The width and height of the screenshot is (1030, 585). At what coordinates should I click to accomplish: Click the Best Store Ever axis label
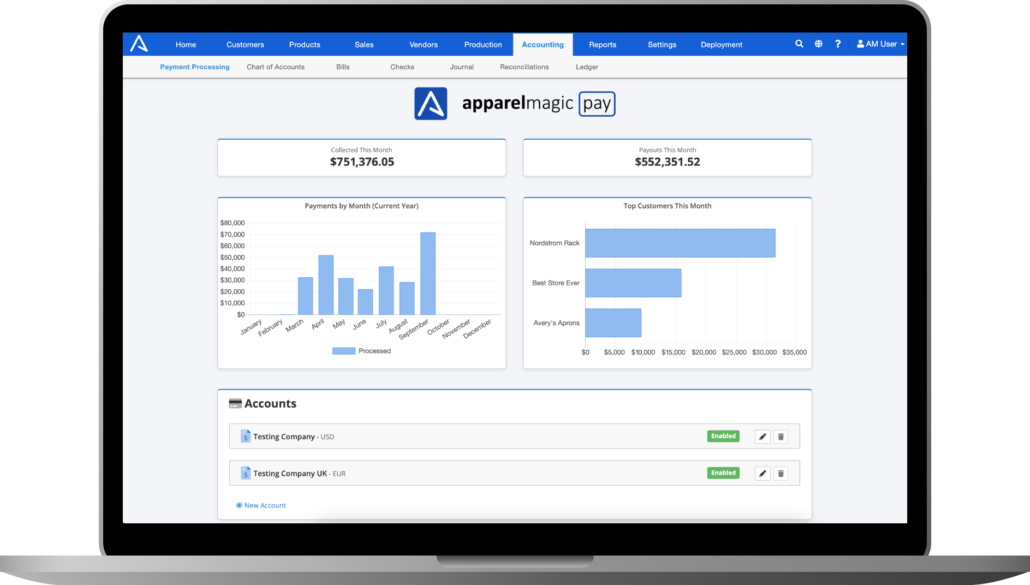556,283
